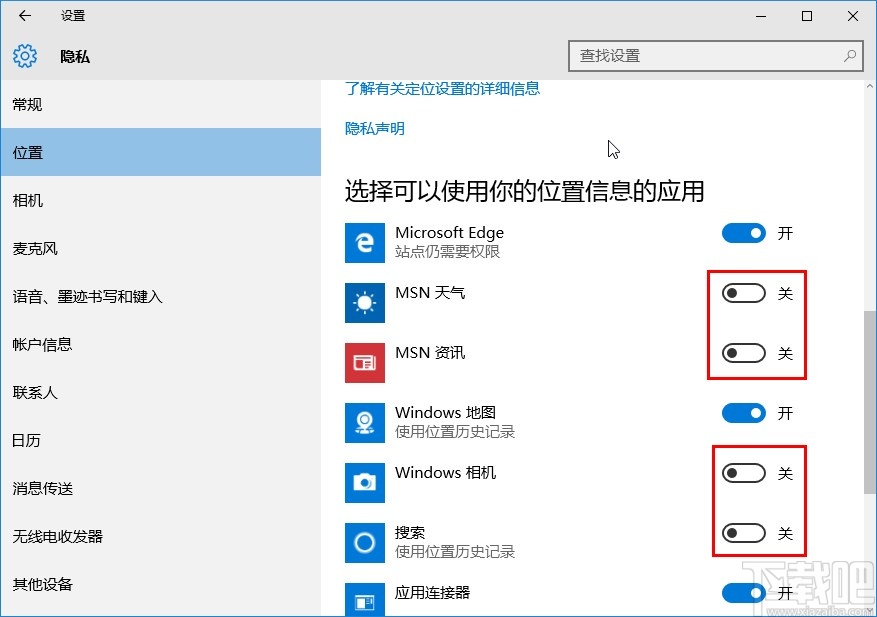Viewport: 877px width, 617px height.
Task: Click the back arrow to return
Action: coord(22,15)
